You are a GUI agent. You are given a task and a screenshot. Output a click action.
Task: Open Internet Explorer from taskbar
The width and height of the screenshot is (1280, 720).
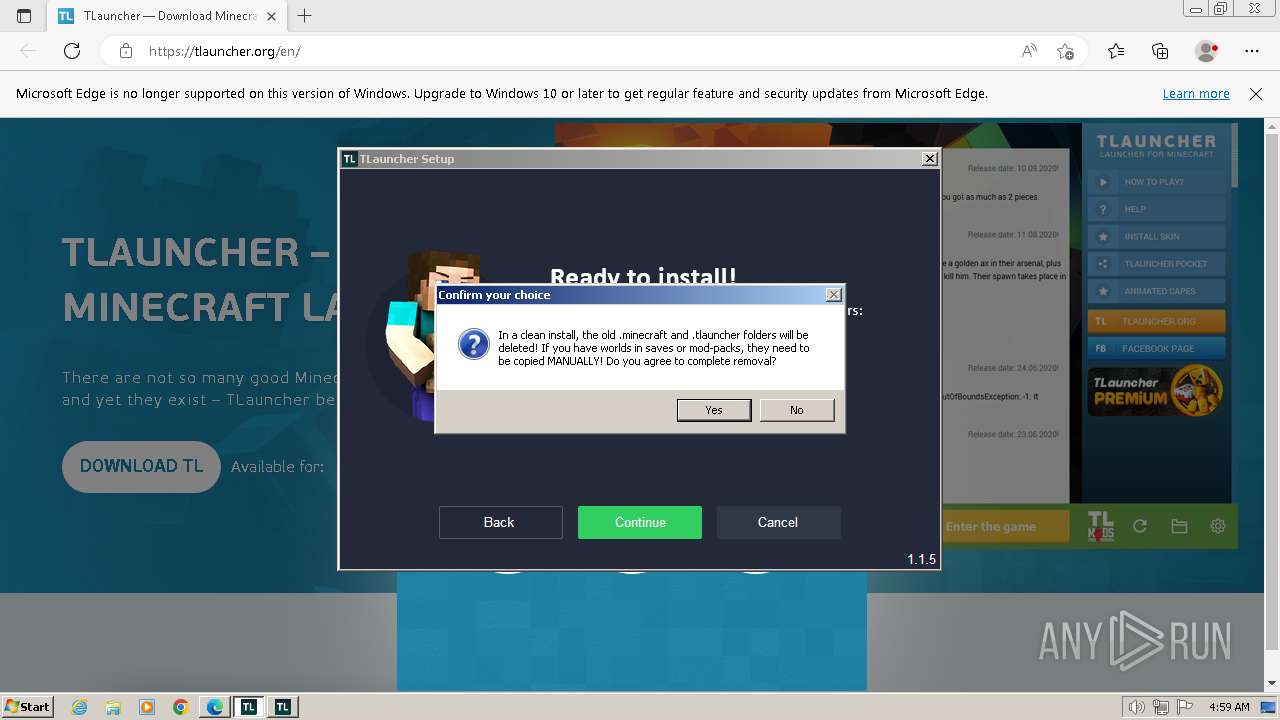(79, 707)
